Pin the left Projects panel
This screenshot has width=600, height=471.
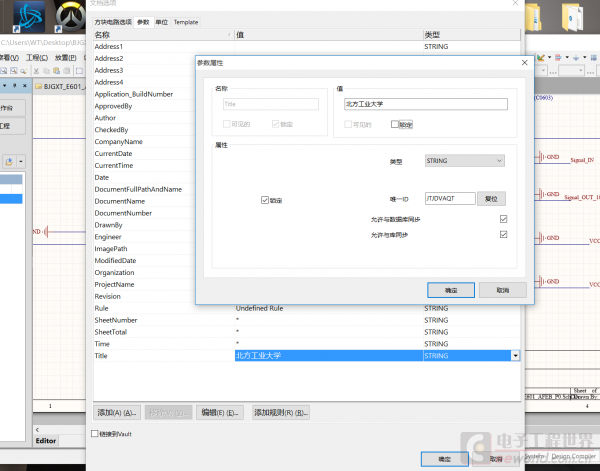click(15, 86)
